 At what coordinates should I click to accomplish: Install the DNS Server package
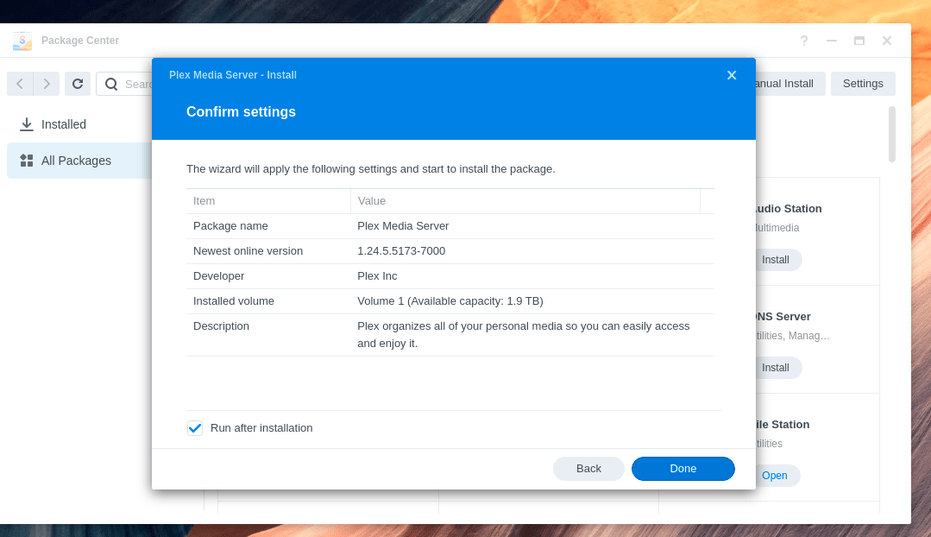pyautogui.click(x=778, y=368)
